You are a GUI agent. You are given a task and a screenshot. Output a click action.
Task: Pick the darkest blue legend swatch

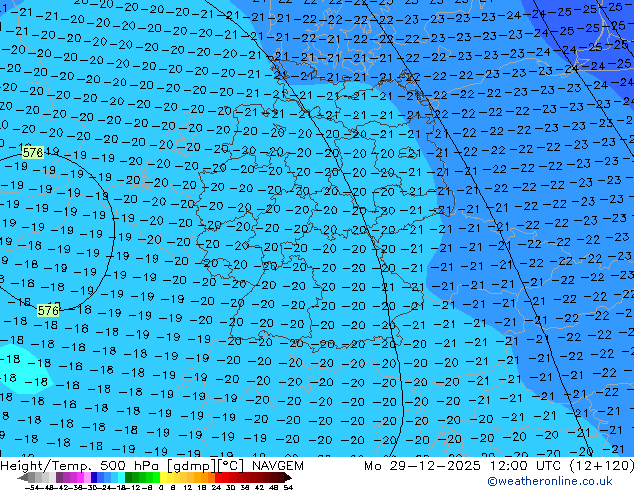(x=94, y=477)
